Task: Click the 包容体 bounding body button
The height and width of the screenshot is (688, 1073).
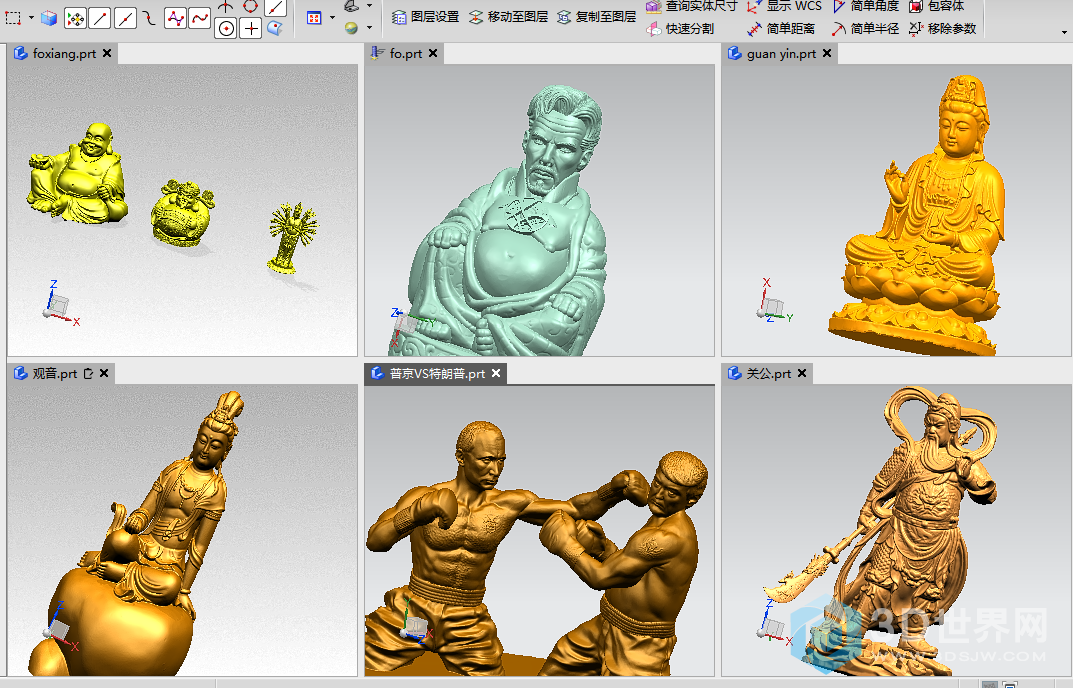Action: click(937, 6)
